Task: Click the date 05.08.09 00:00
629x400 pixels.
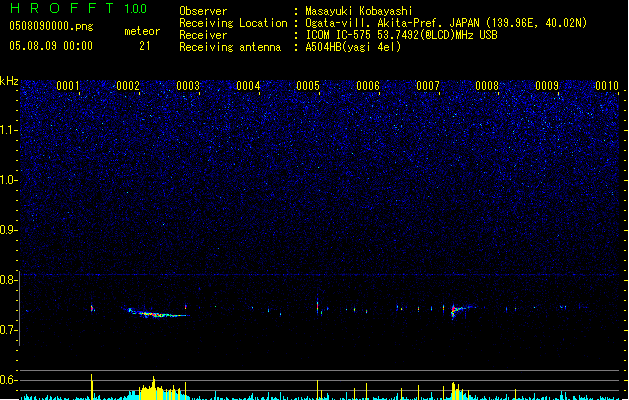Action: 51,46
